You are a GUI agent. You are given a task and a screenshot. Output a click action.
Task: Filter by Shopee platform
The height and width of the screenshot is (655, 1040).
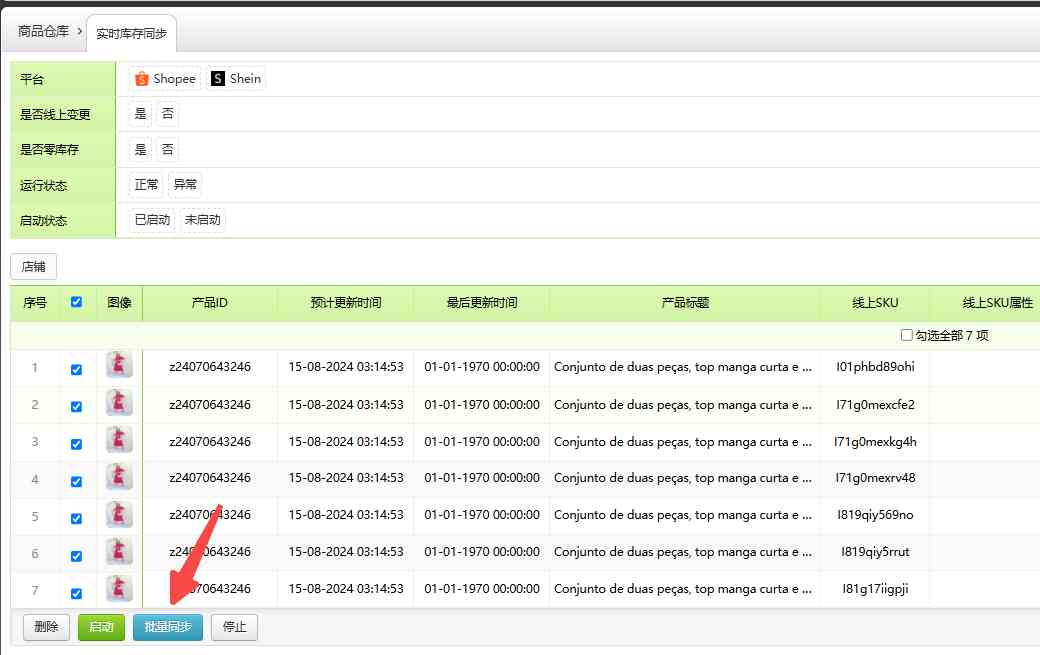click(165, 79)
